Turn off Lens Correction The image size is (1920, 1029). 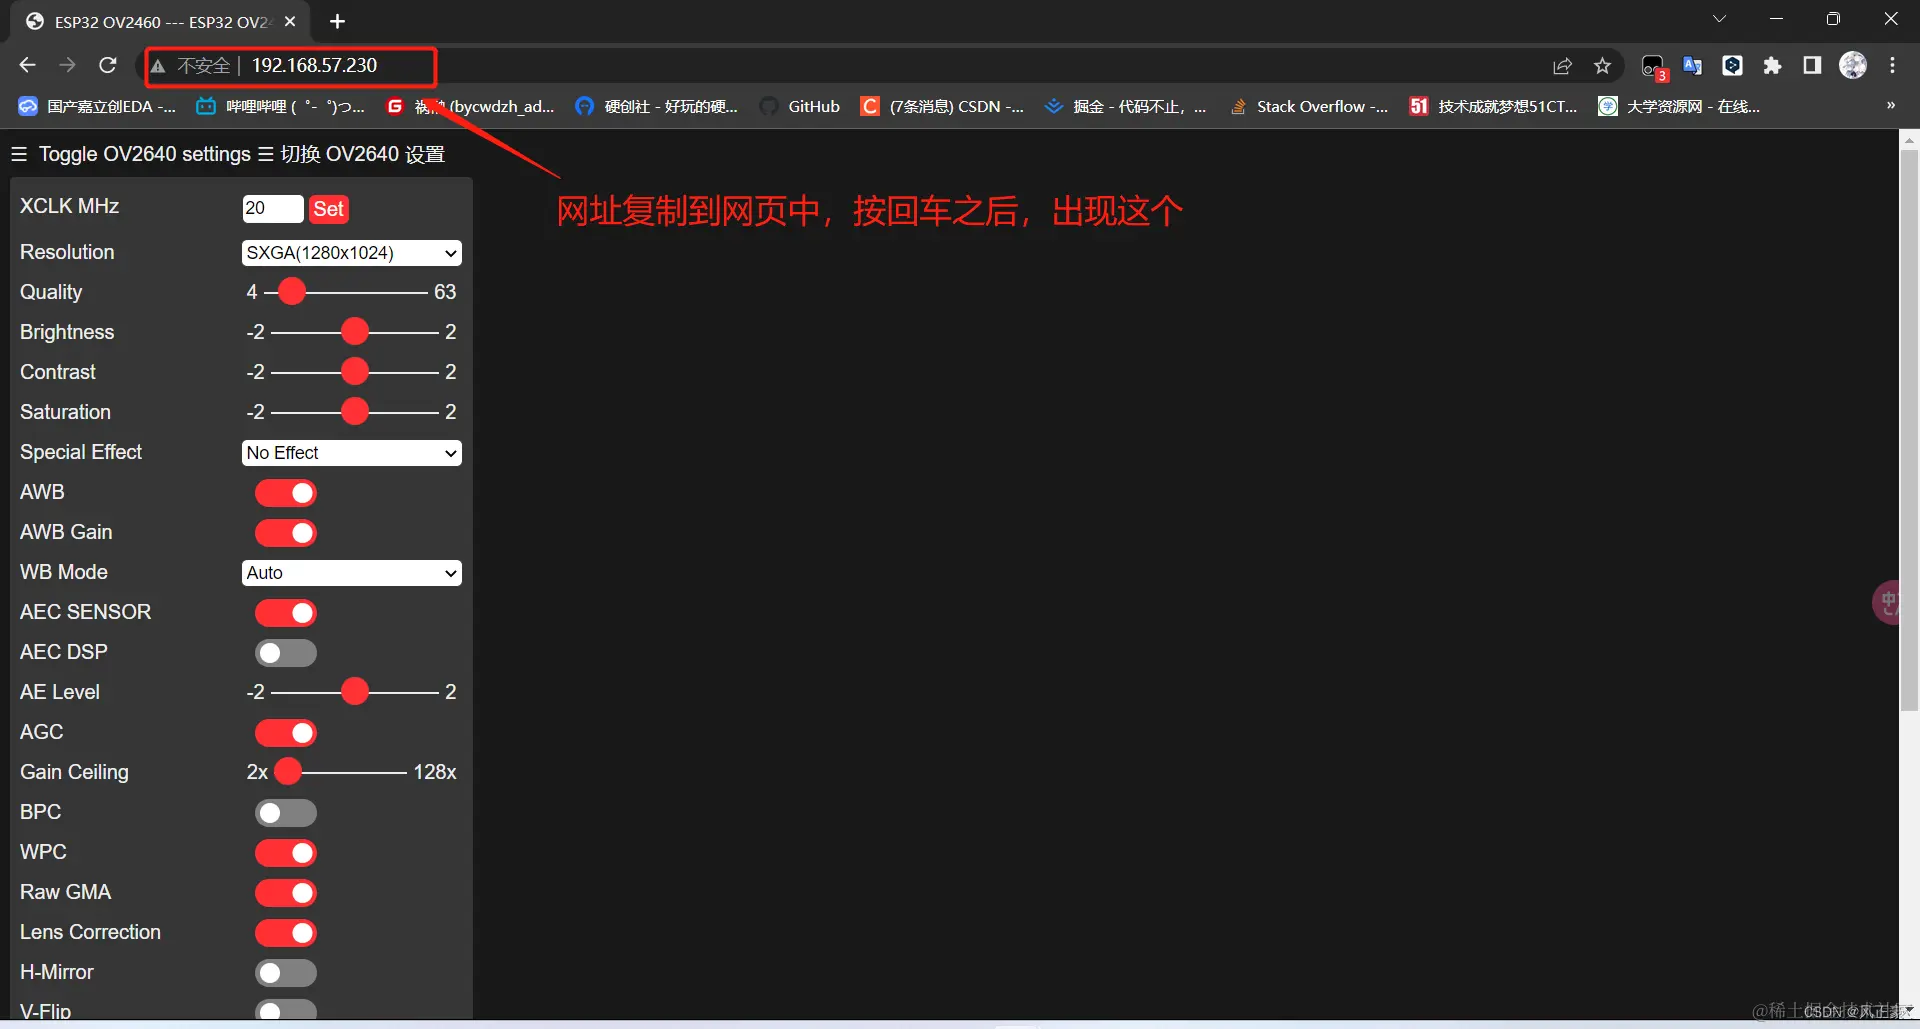coord(285,932)
